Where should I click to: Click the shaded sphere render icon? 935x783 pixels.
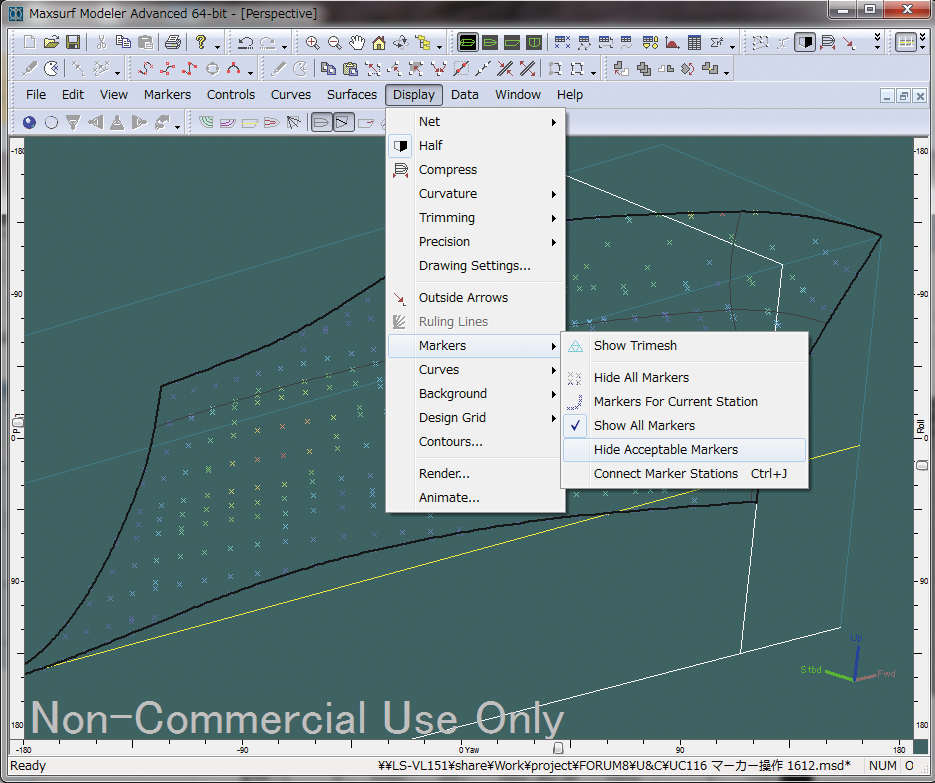29,123
